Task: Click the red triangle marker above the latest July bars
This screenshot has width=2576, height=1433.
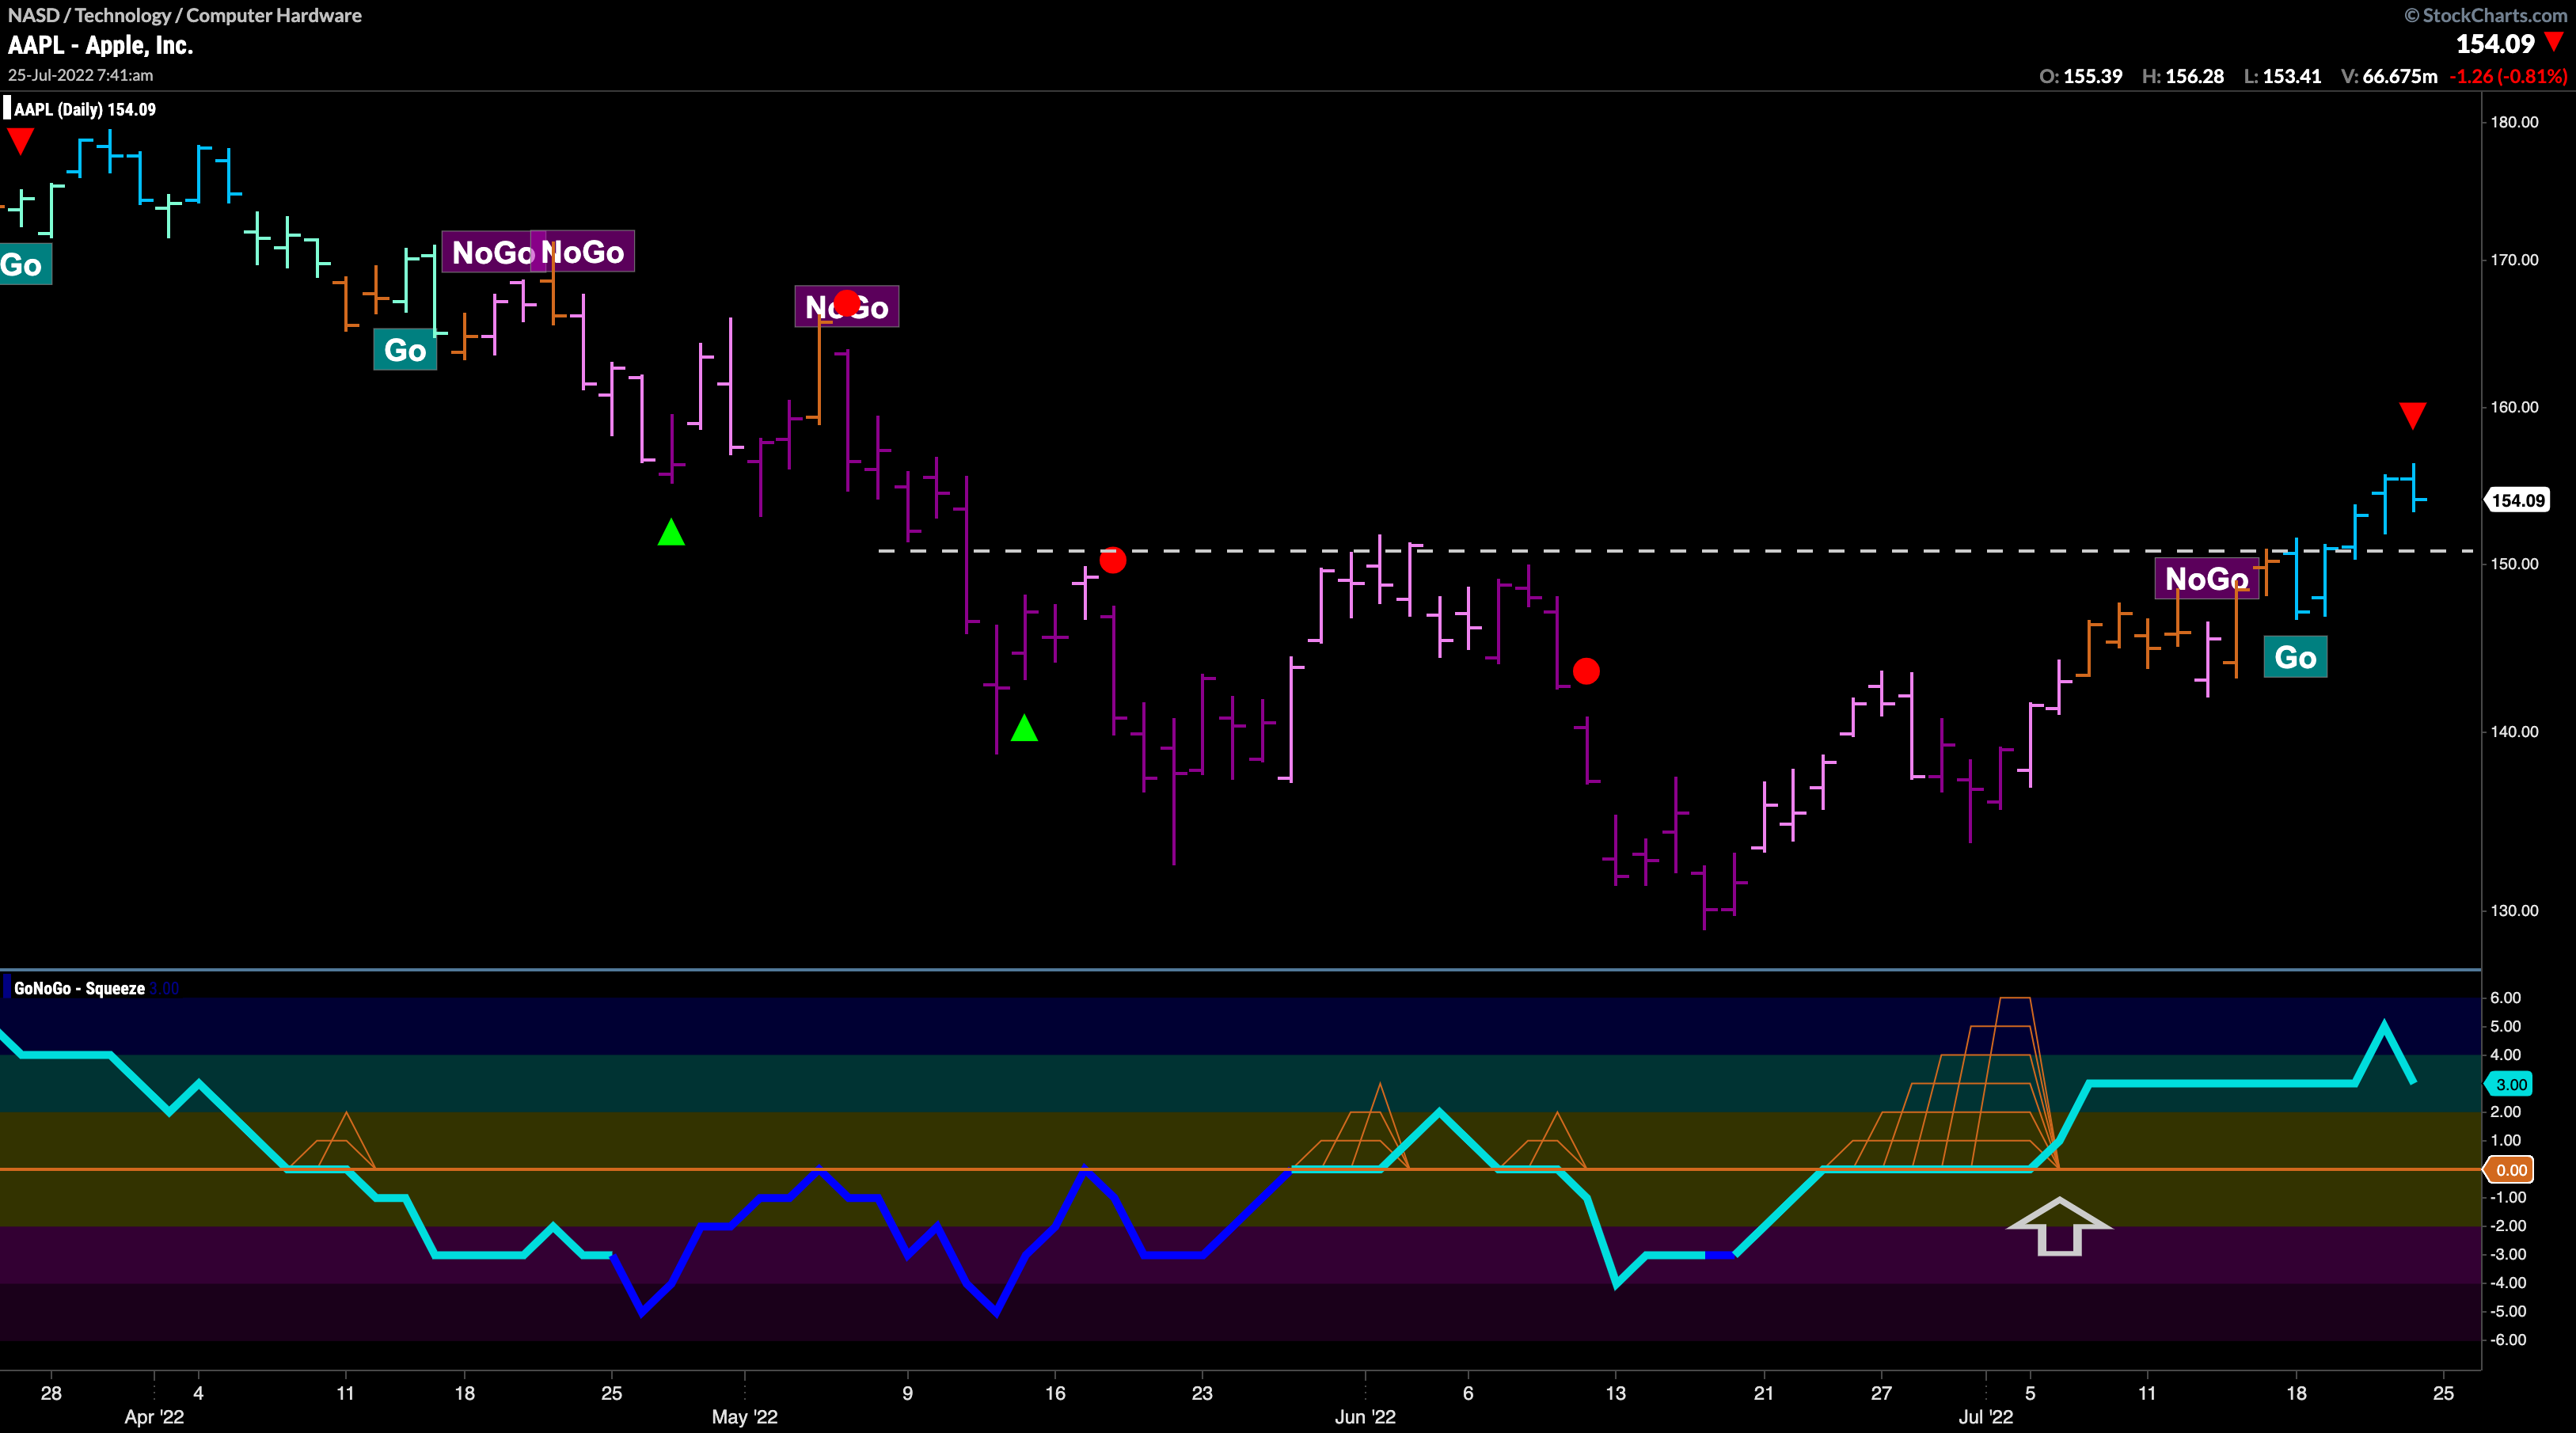Action: [2412, 415]
